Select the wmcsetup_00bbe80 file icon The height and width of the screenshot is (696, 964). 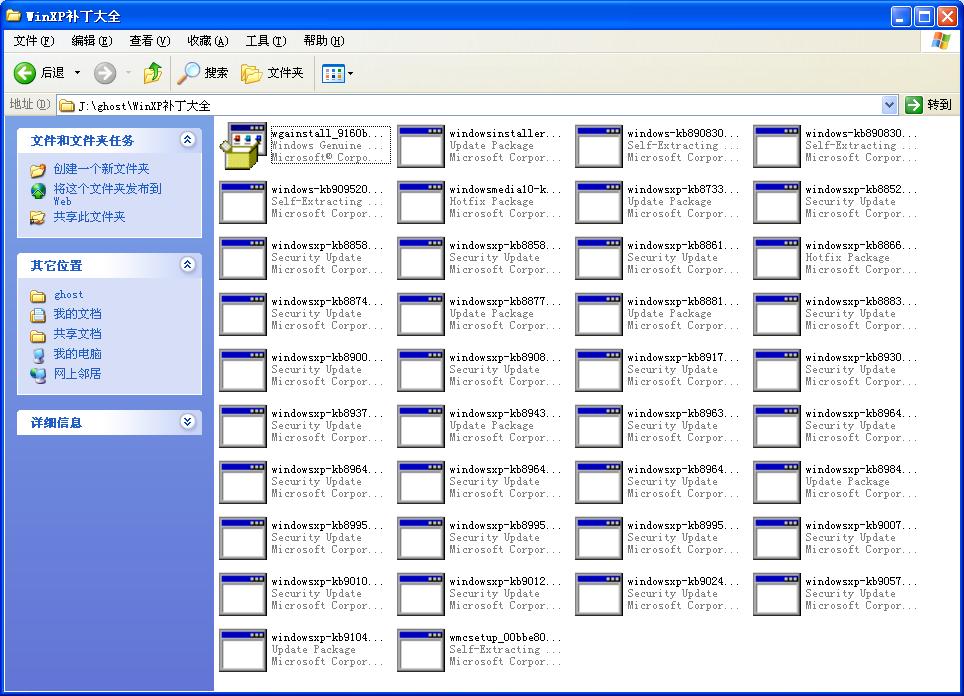[x=421, y=650]
